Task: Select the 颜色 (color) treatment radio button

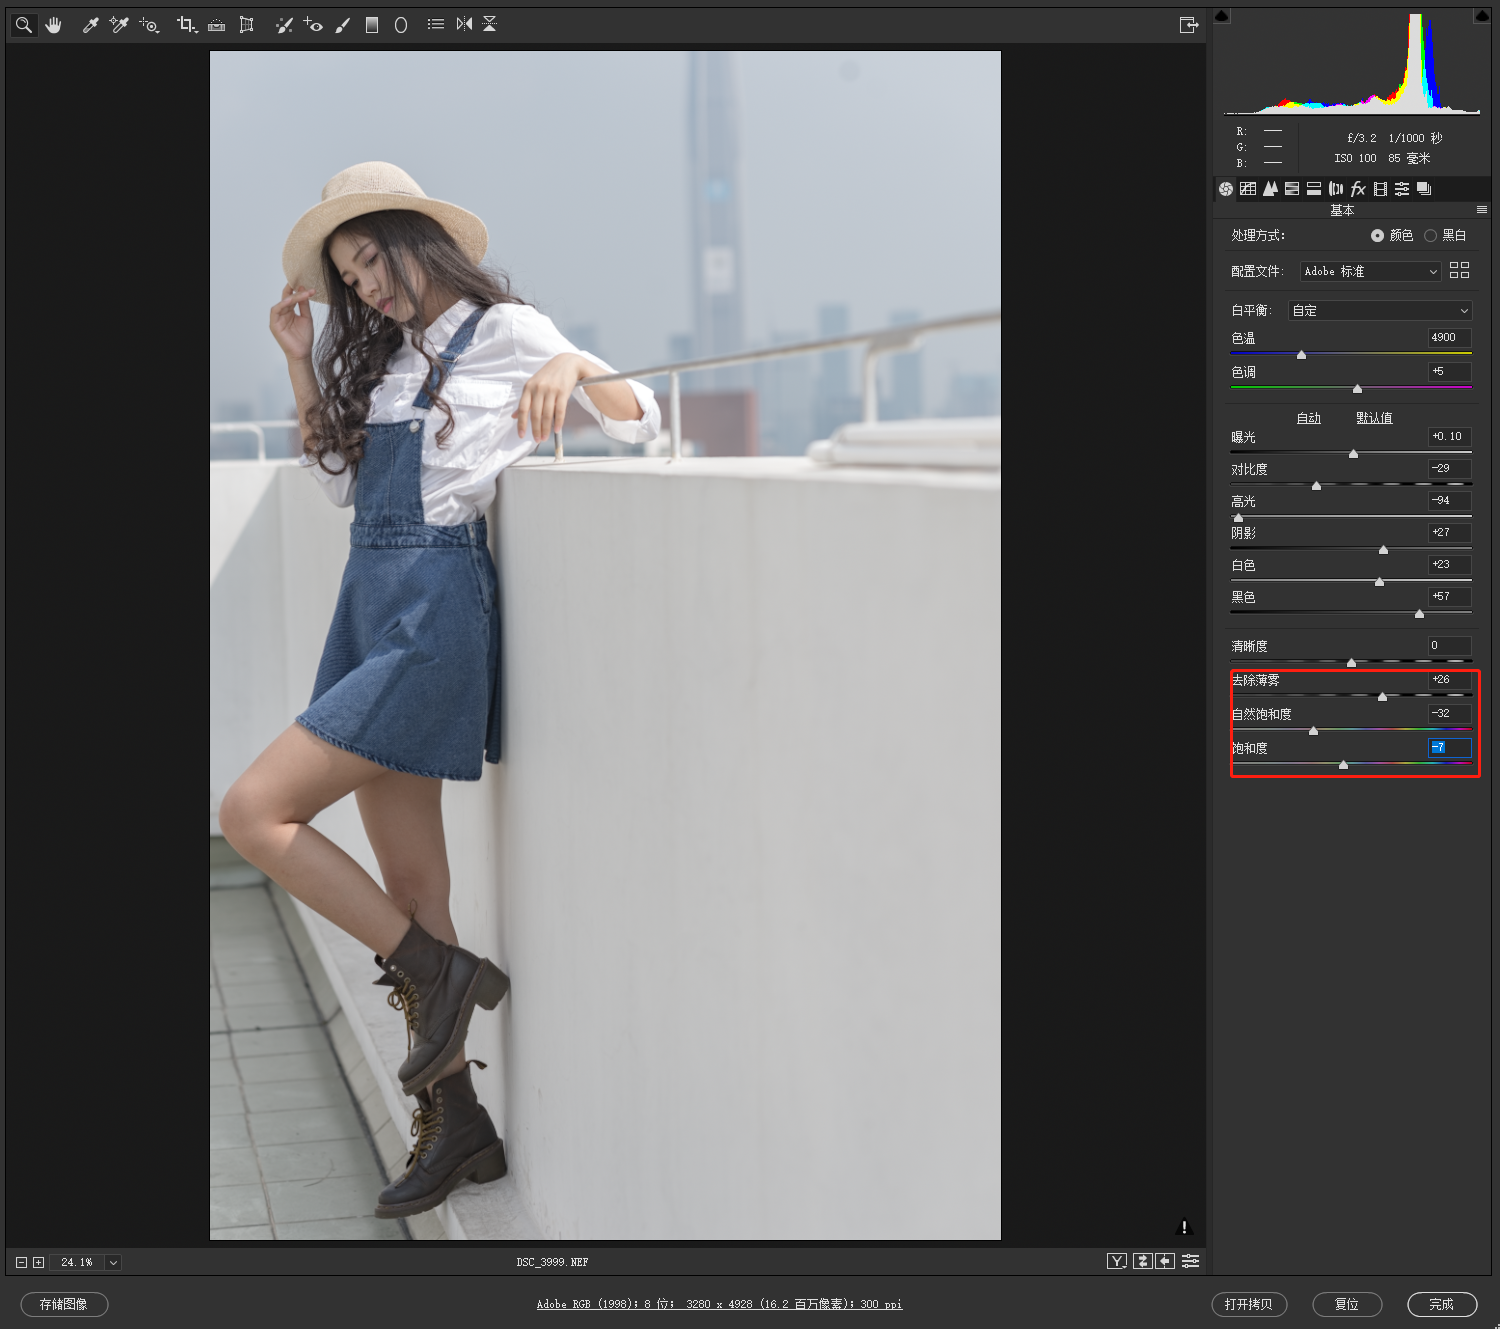Action: [1377, 236]
